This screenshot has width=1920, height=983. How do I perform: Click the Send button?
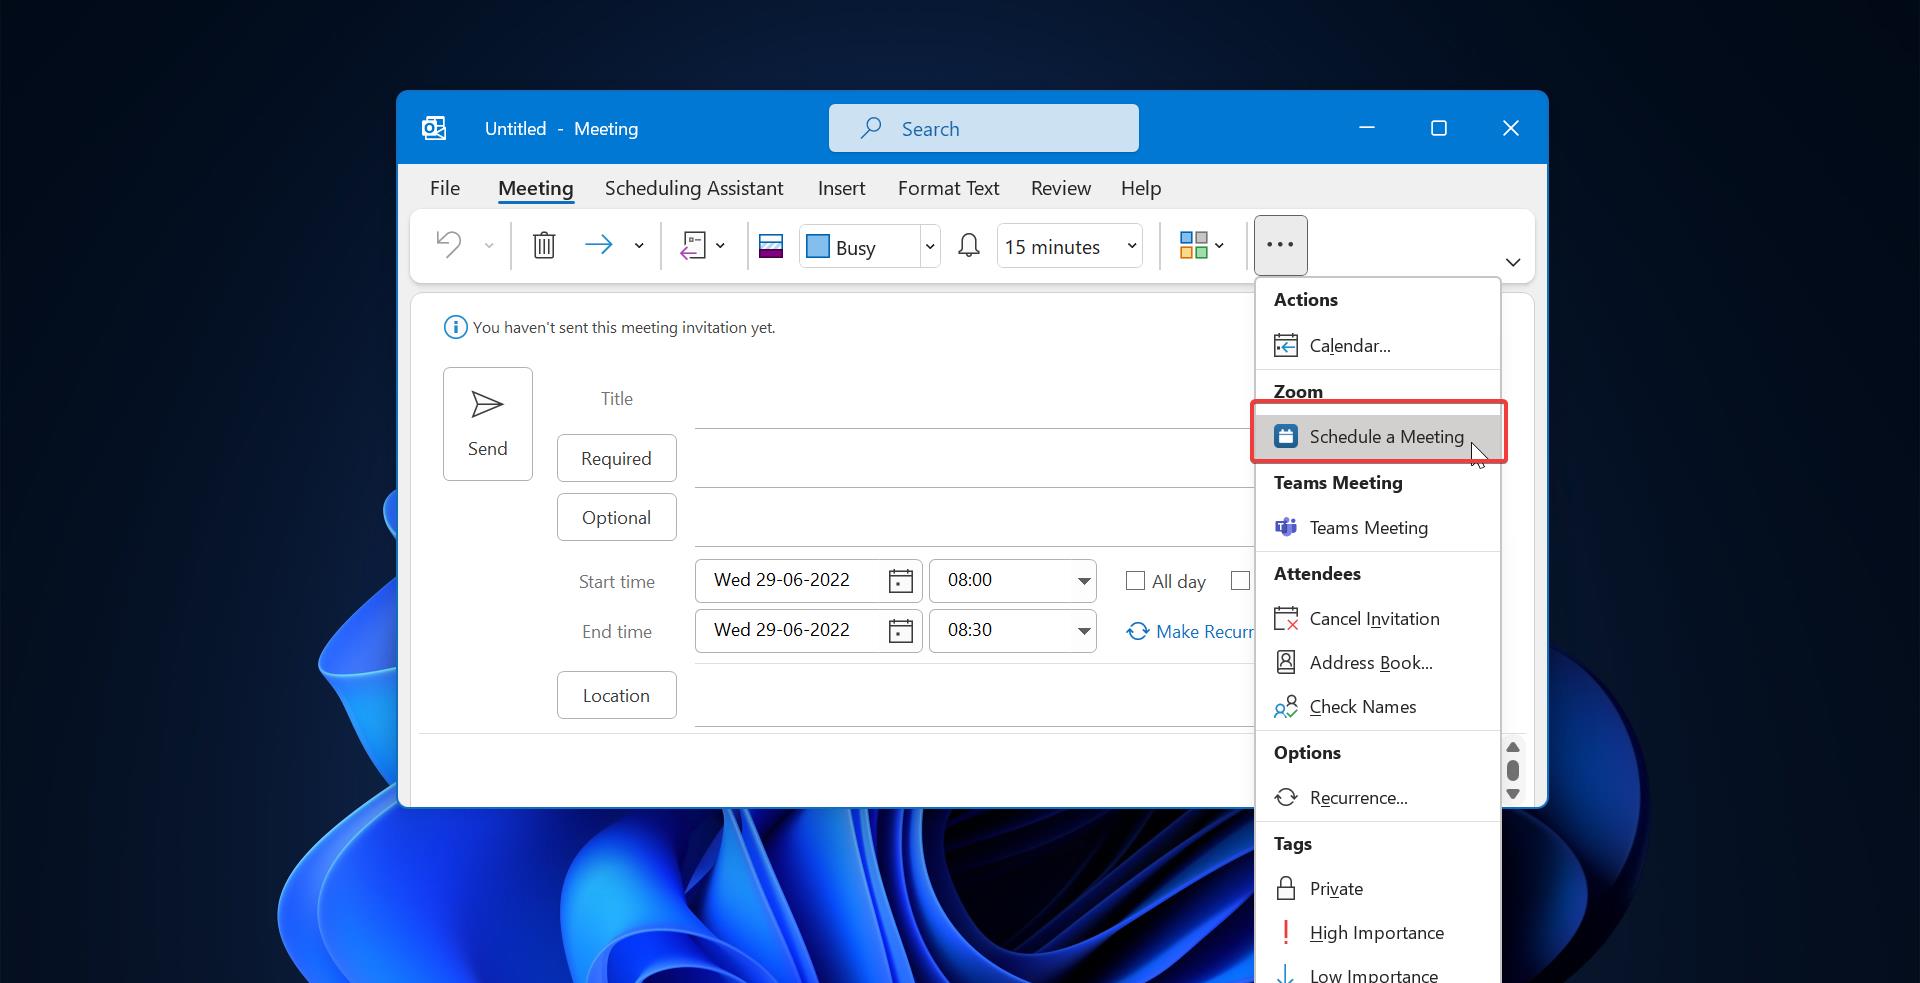tap(488, 424)
